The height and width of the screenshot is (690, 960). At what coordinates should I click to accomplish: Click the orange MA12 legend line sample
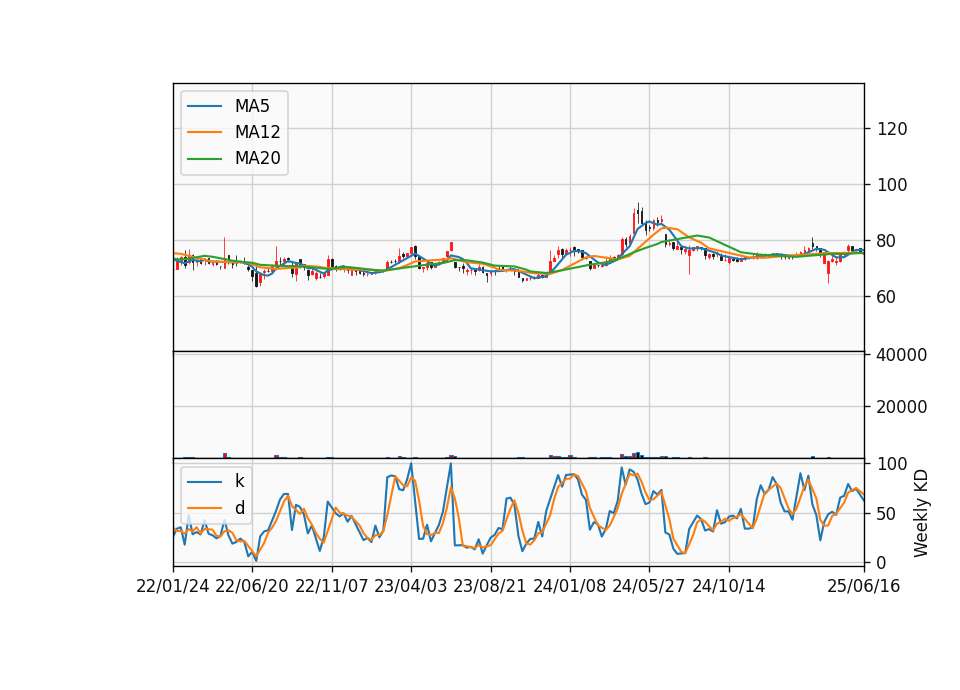(x=204, y=132)
